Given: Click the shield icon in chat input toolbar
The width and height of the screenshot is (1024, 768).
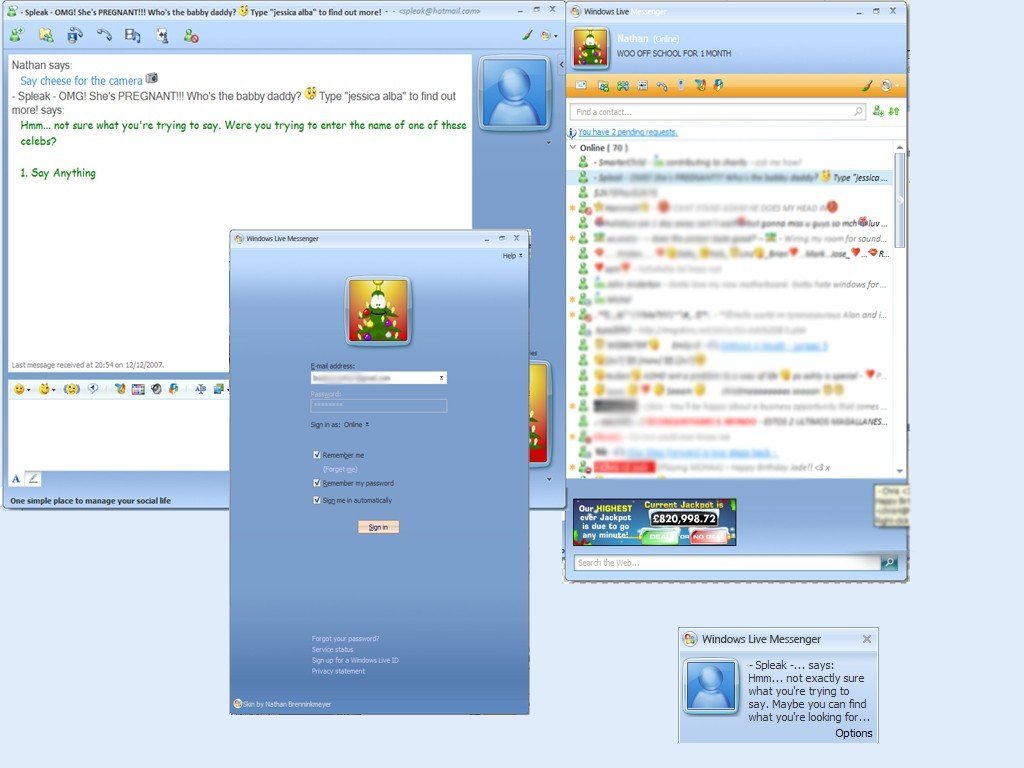Looking at the screenshot, I should (x=173, y=389).
